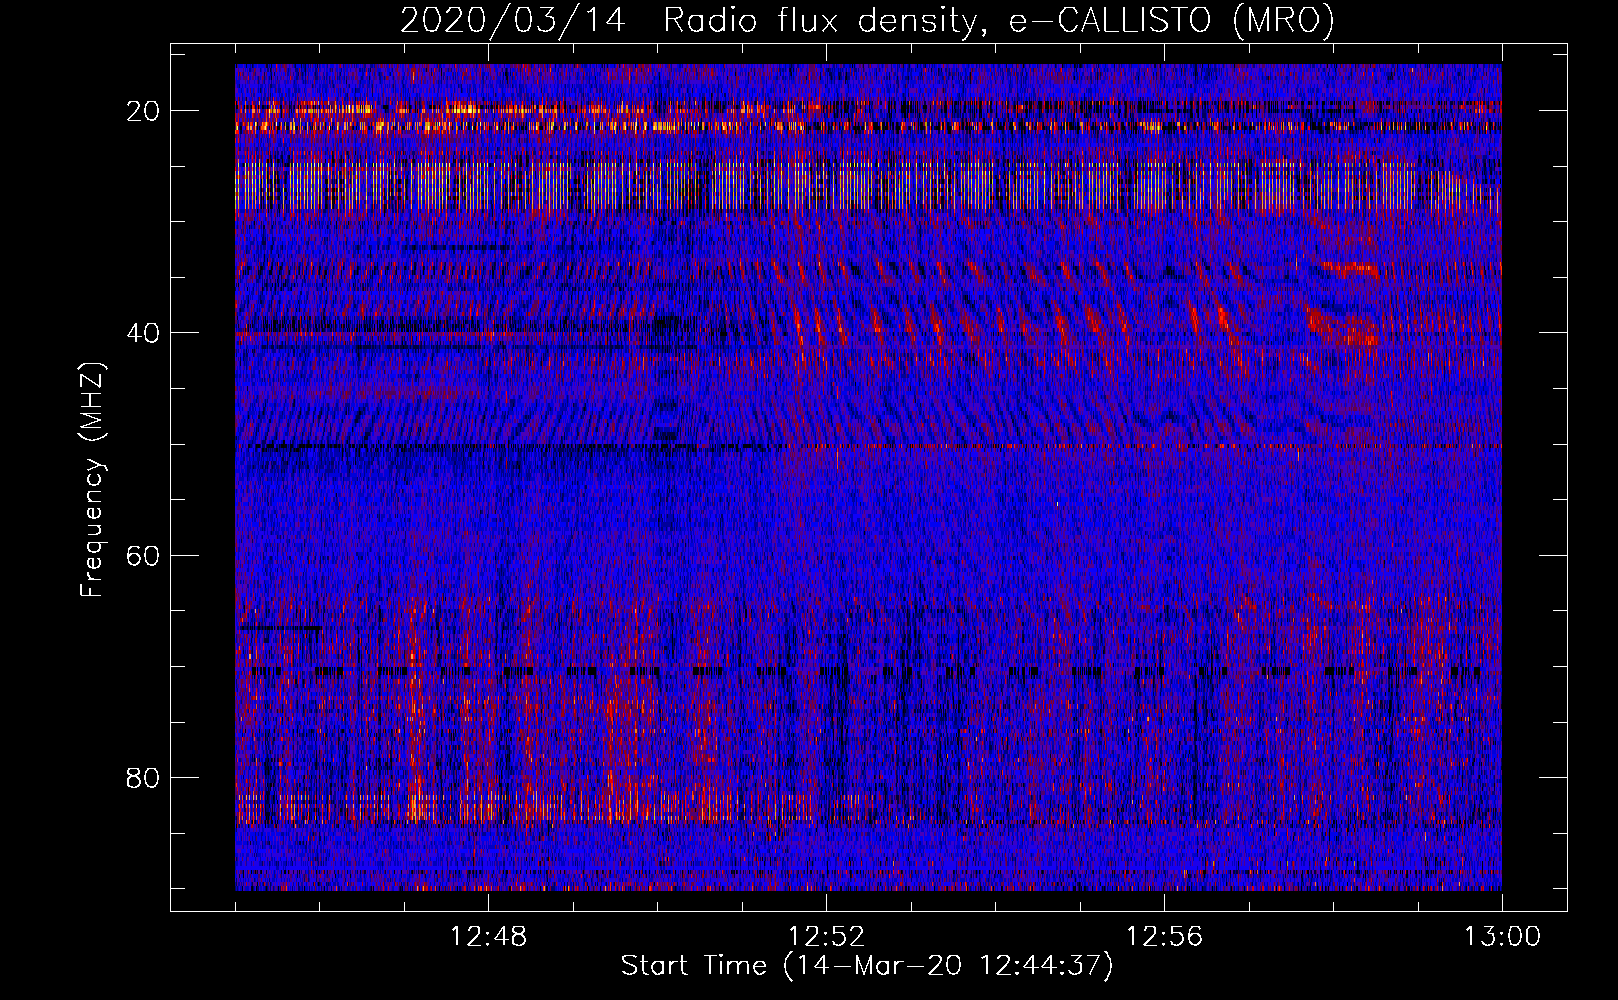Viewport: 1618px width, 1000px height.
Task: Click the 60 MHz frequency tick label
Action: [x=143, y=555]
